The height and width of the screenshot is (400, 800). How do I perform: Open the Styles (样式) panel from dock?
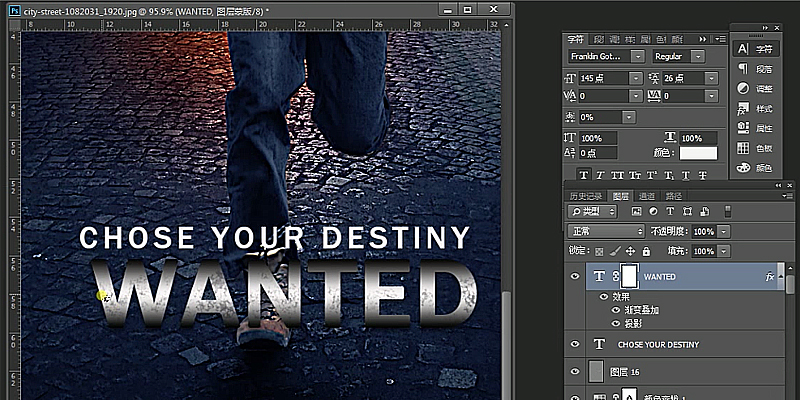click(x=756, y=109)
